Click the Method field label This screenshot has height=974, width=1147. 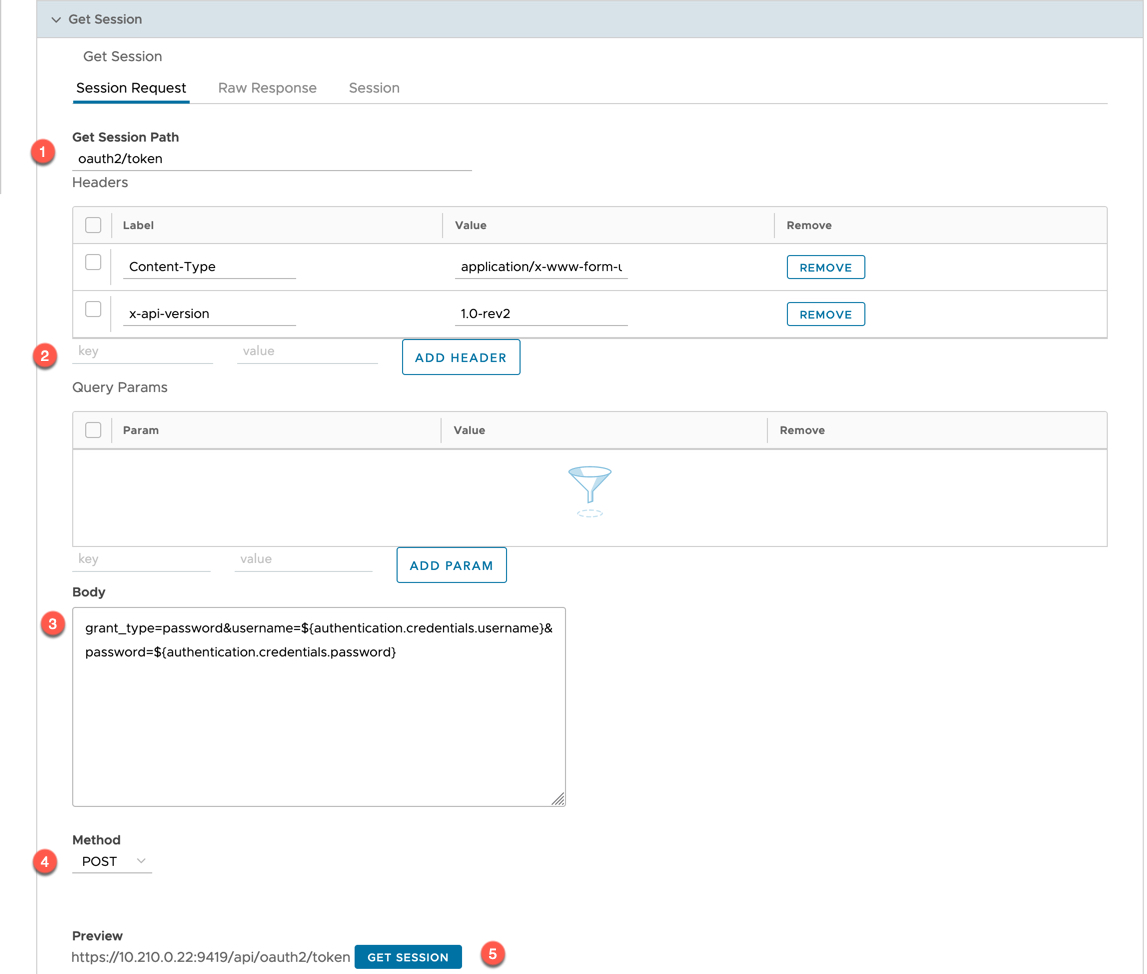(x=97, y=840)
